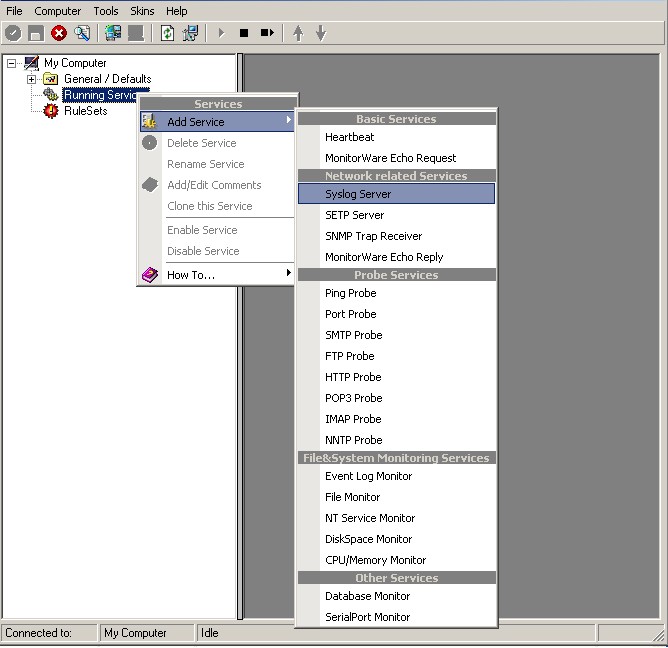This screenshot has height=648, width=668.
Task: Click the Add Service menu icon
Action: click(149, 121)
